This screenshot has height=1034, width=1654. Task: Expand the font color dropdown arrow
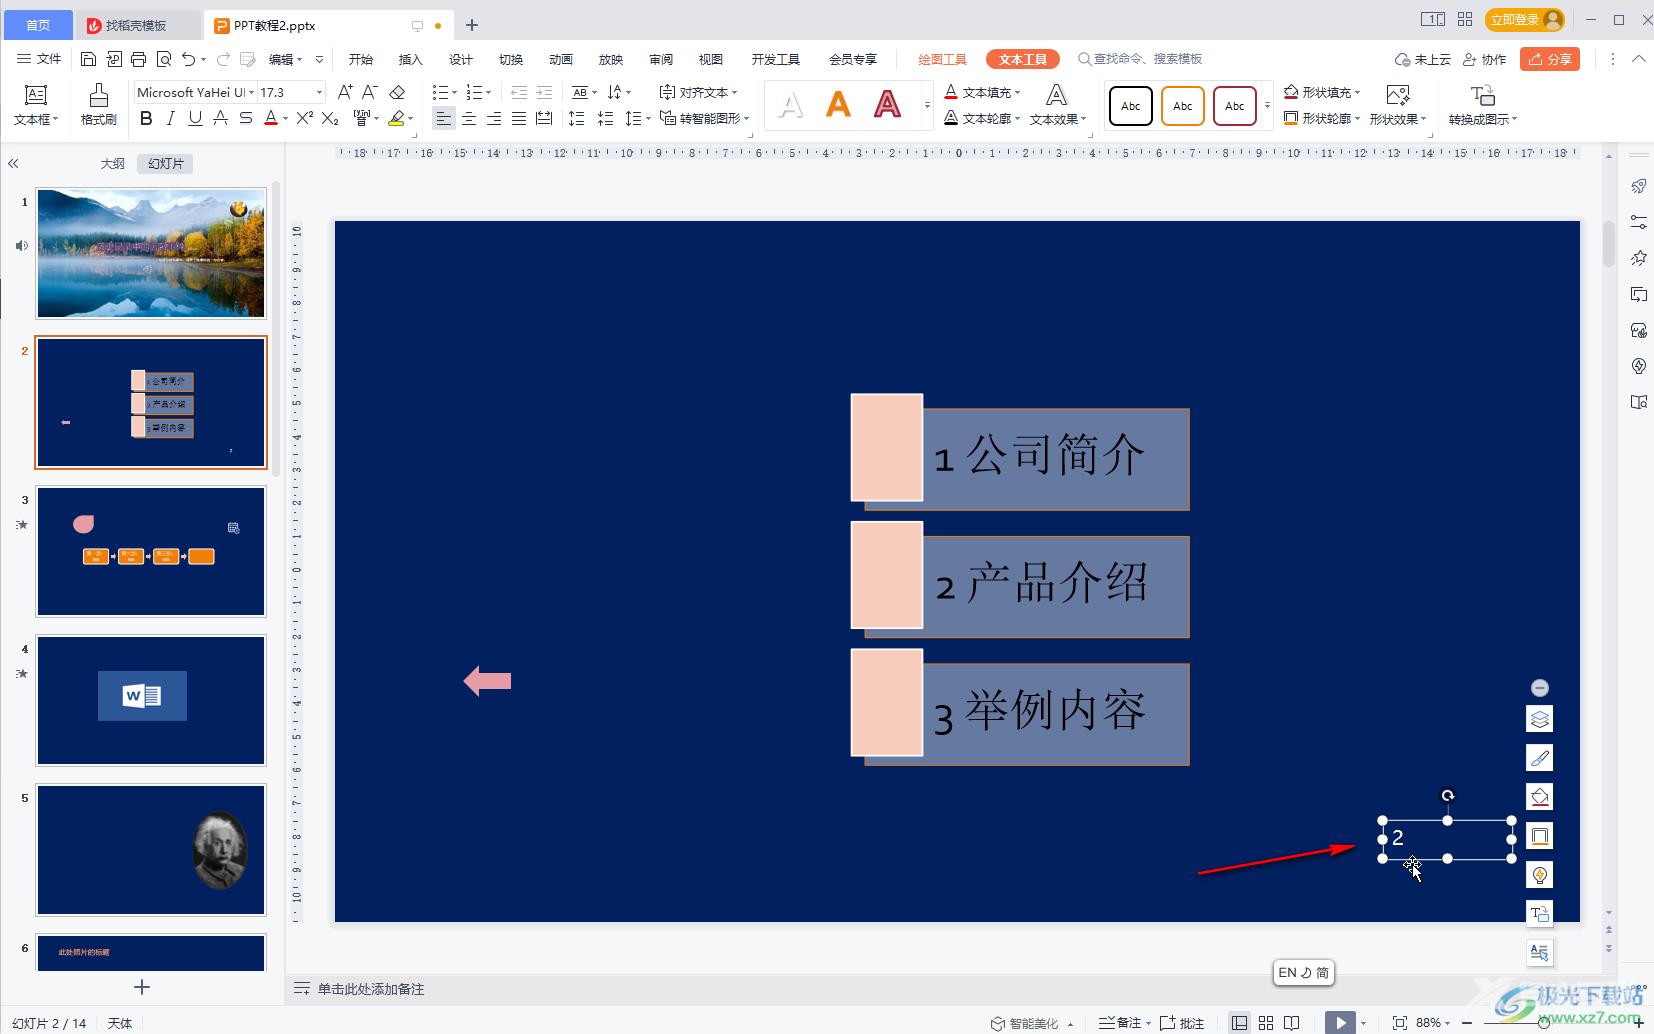click(285, 118)
